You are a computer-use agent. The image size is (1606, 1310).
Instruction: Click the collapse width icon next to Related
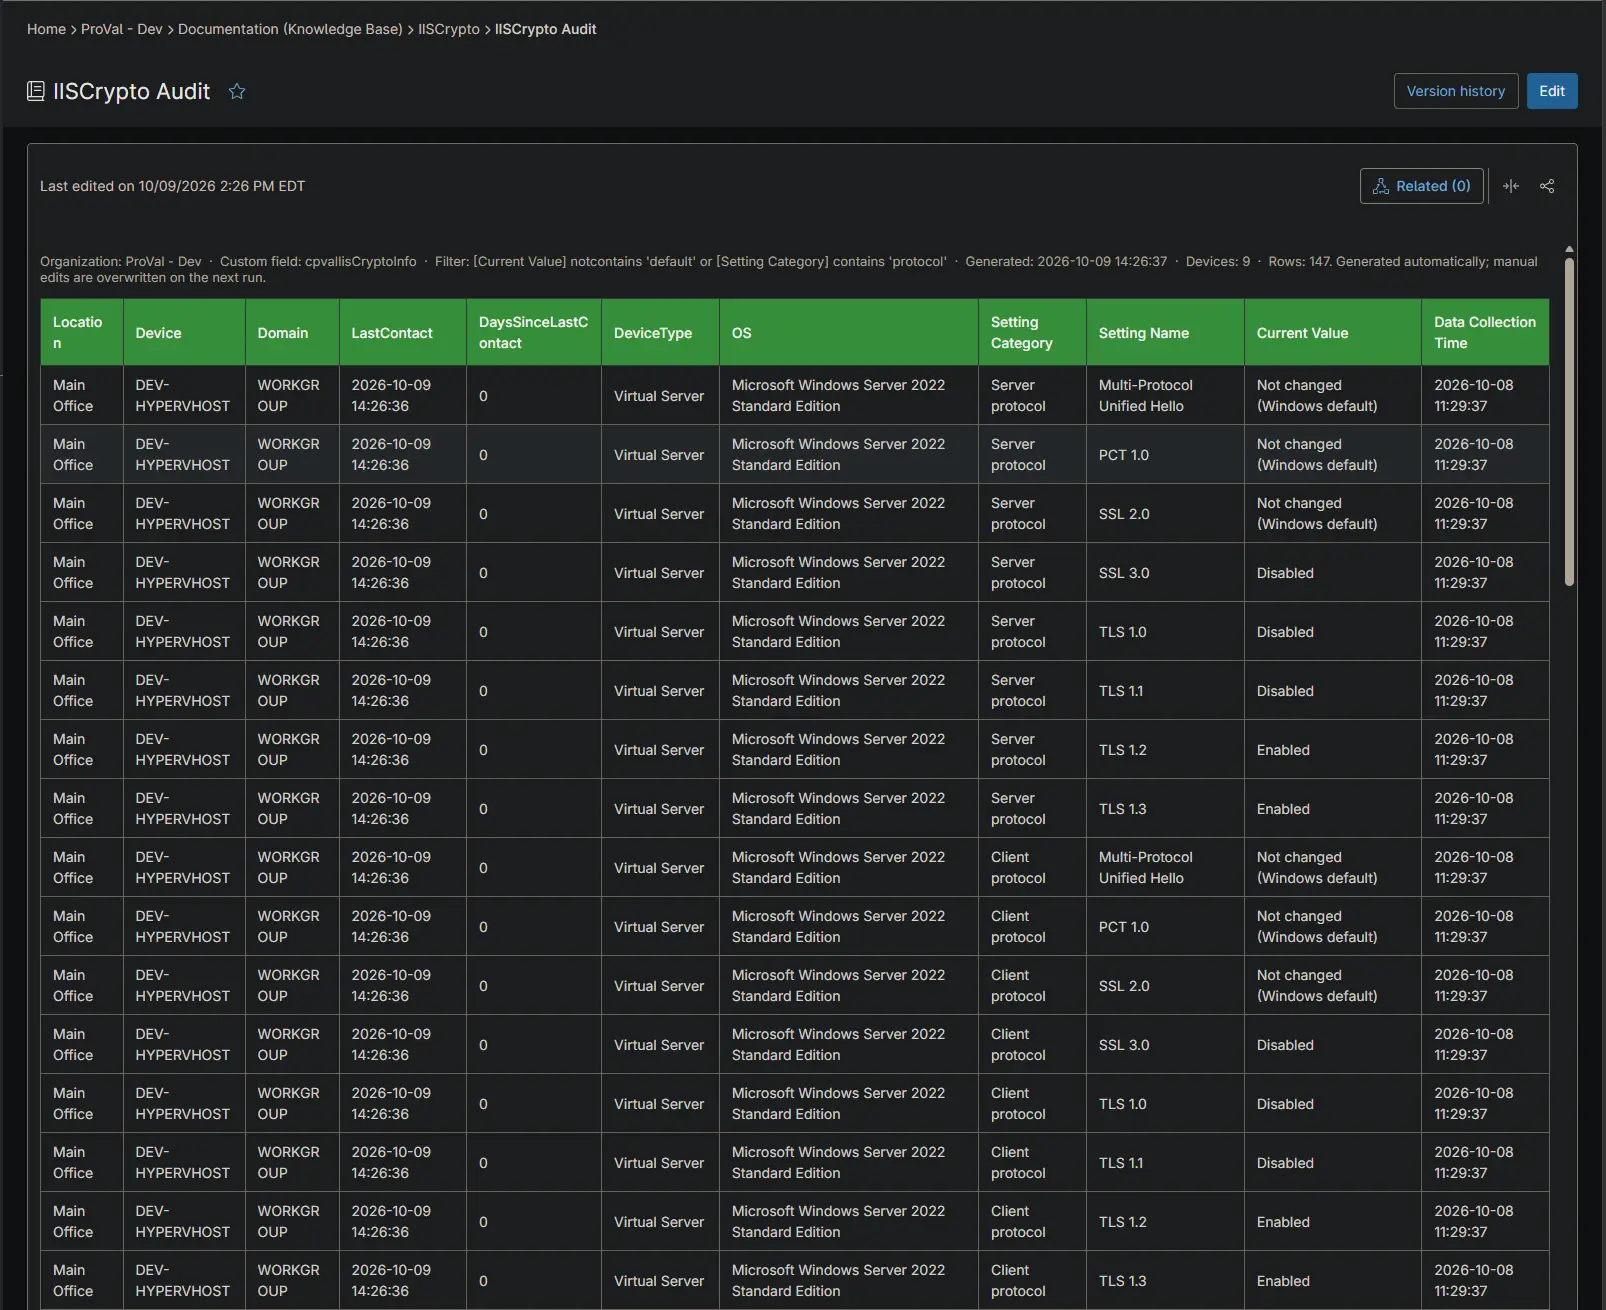[1511, 186]
